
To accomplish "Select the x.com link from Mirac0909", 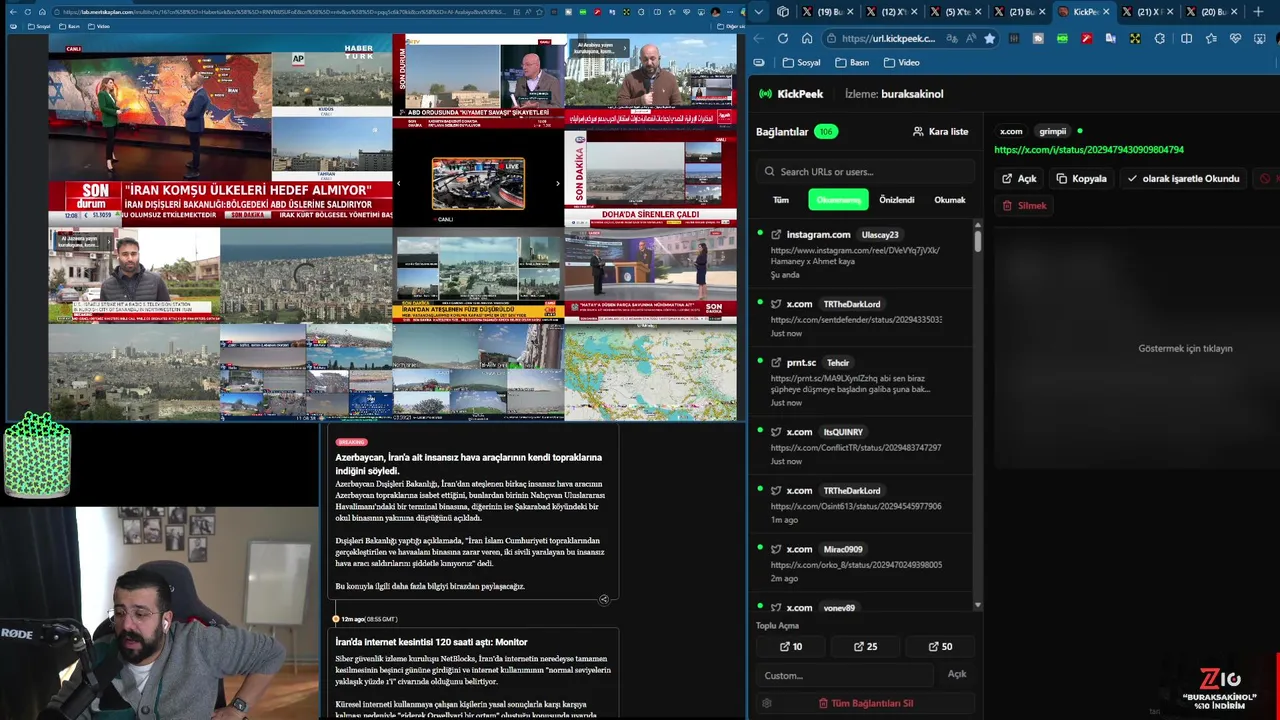I will [863, 563].
